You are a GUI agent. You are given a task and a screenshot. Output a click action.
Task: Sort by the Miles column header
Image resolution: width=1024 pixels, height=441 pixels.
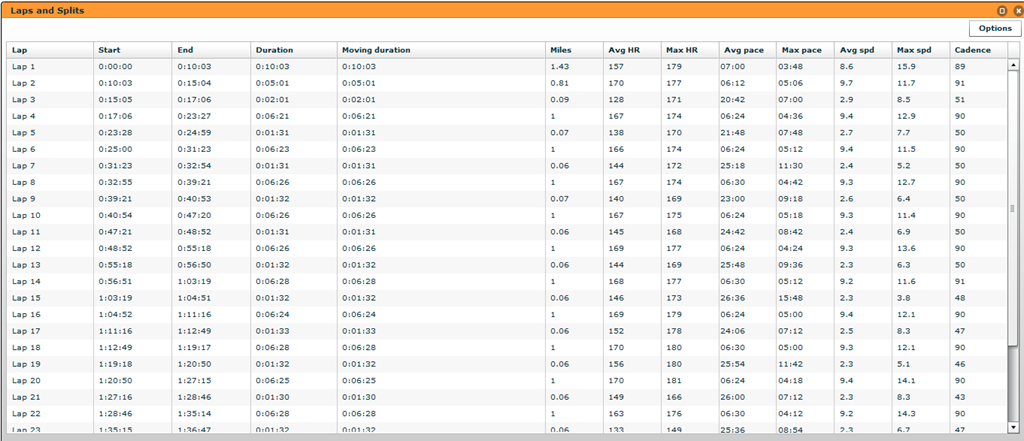(575, 50)
